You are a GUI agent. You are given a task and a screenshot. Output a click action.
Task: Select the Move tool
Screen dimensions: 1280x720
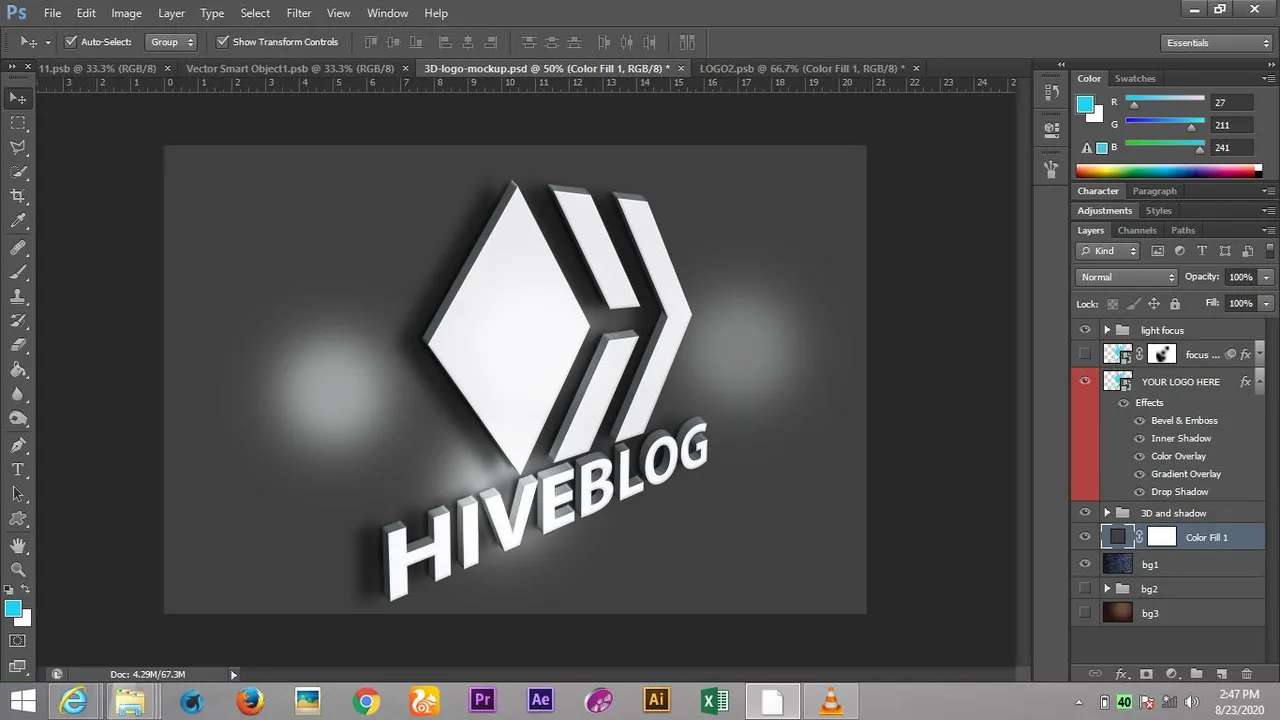18,98
